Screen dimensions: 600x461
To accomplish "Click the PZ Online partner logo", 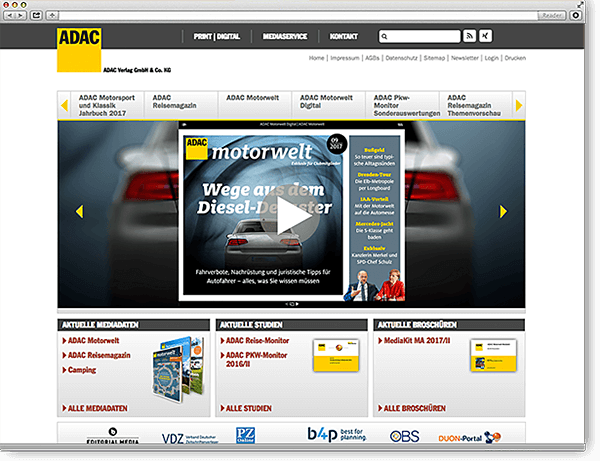I will 245,435.
